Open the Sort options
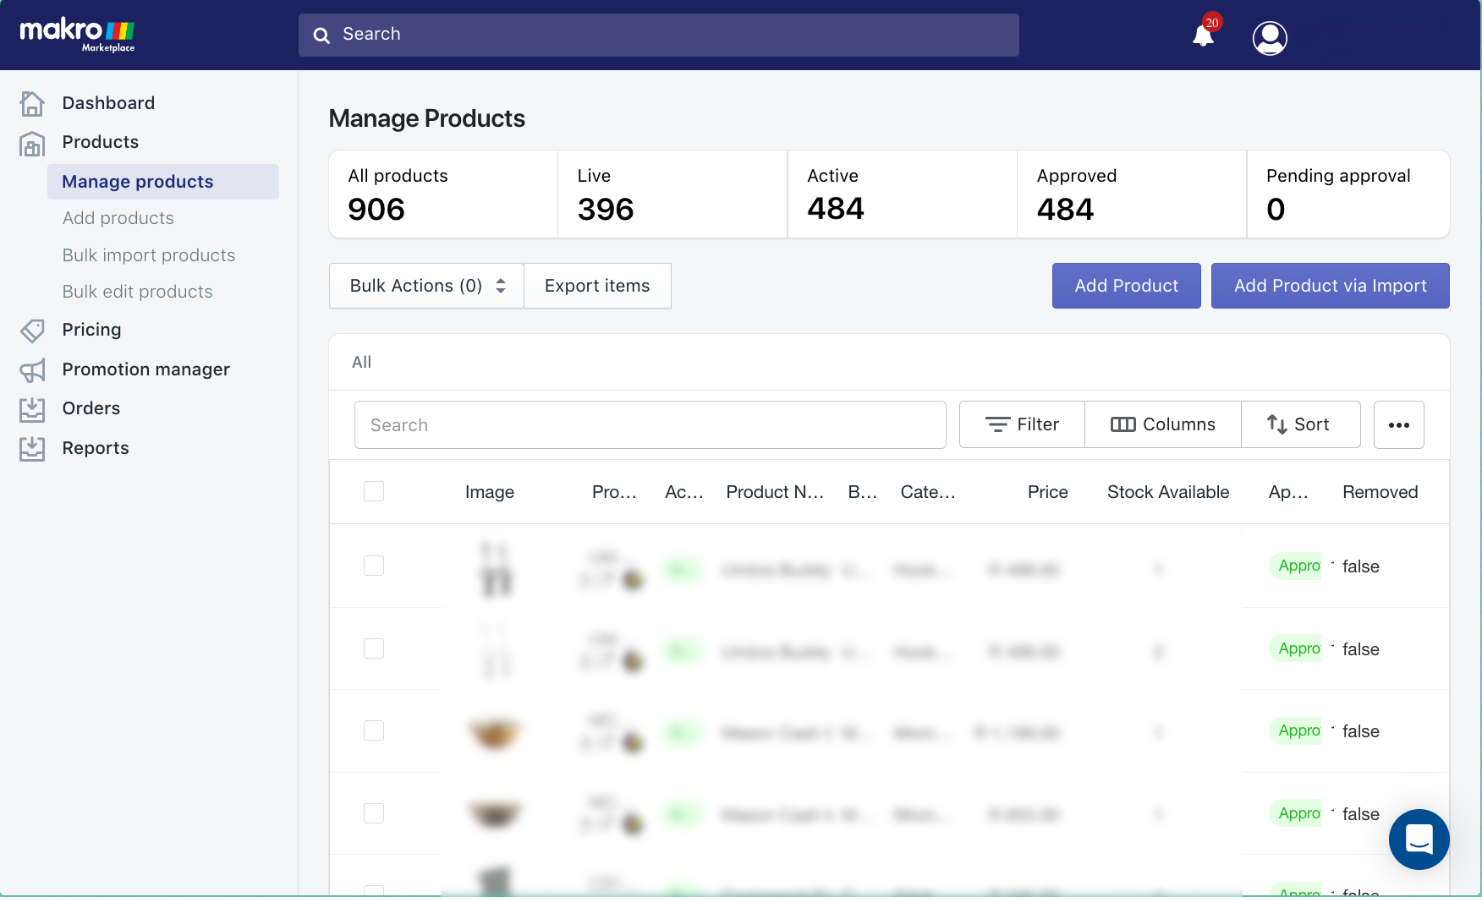Screen dimensions: 1482x900 click(1300, 425)
